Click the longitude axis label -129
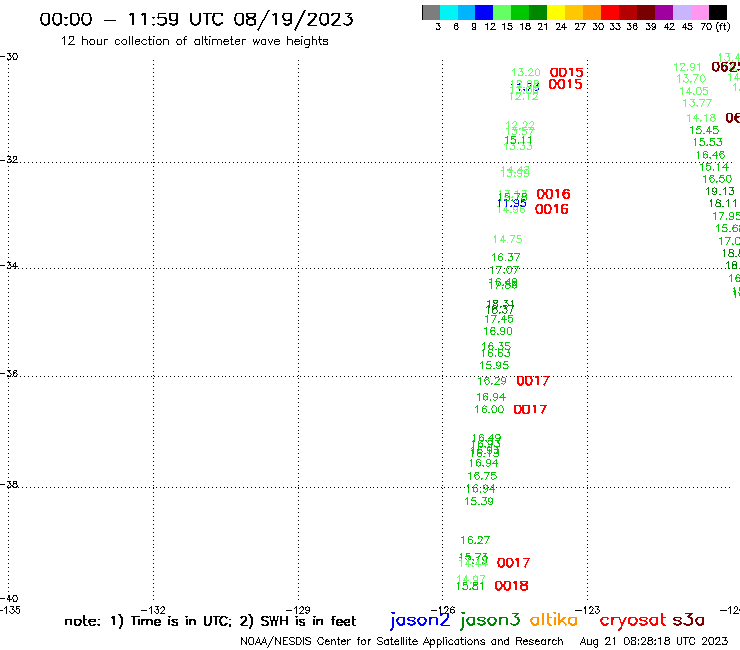Image resolution: width=740 pixels, height=650 pixels. (298, 610)
